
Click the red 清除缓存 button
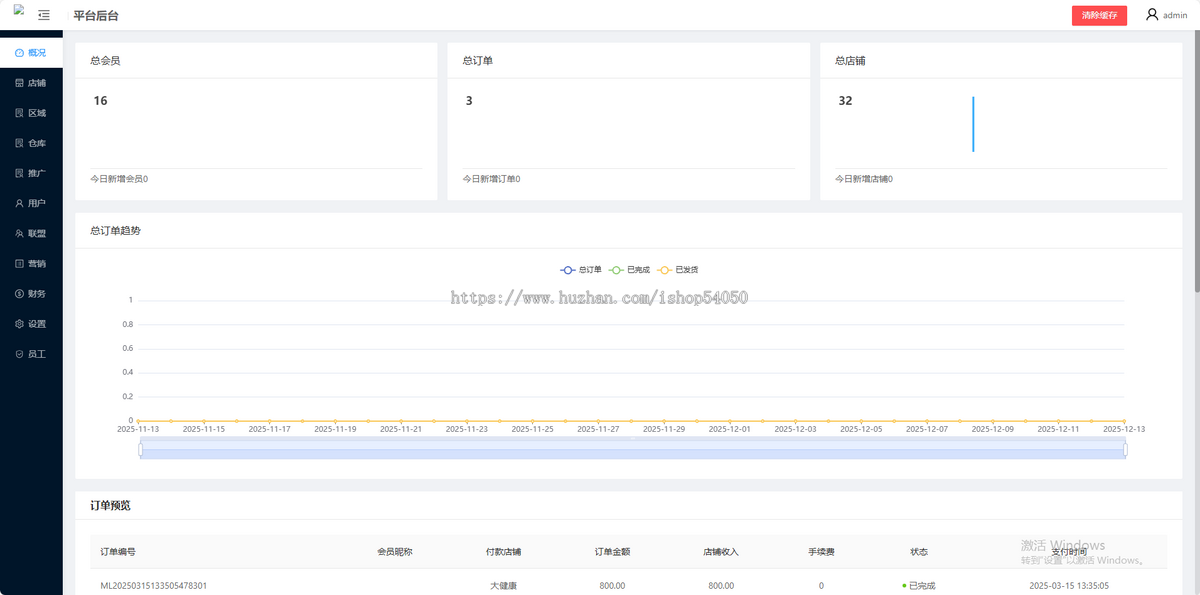(x=1099, y=15)
